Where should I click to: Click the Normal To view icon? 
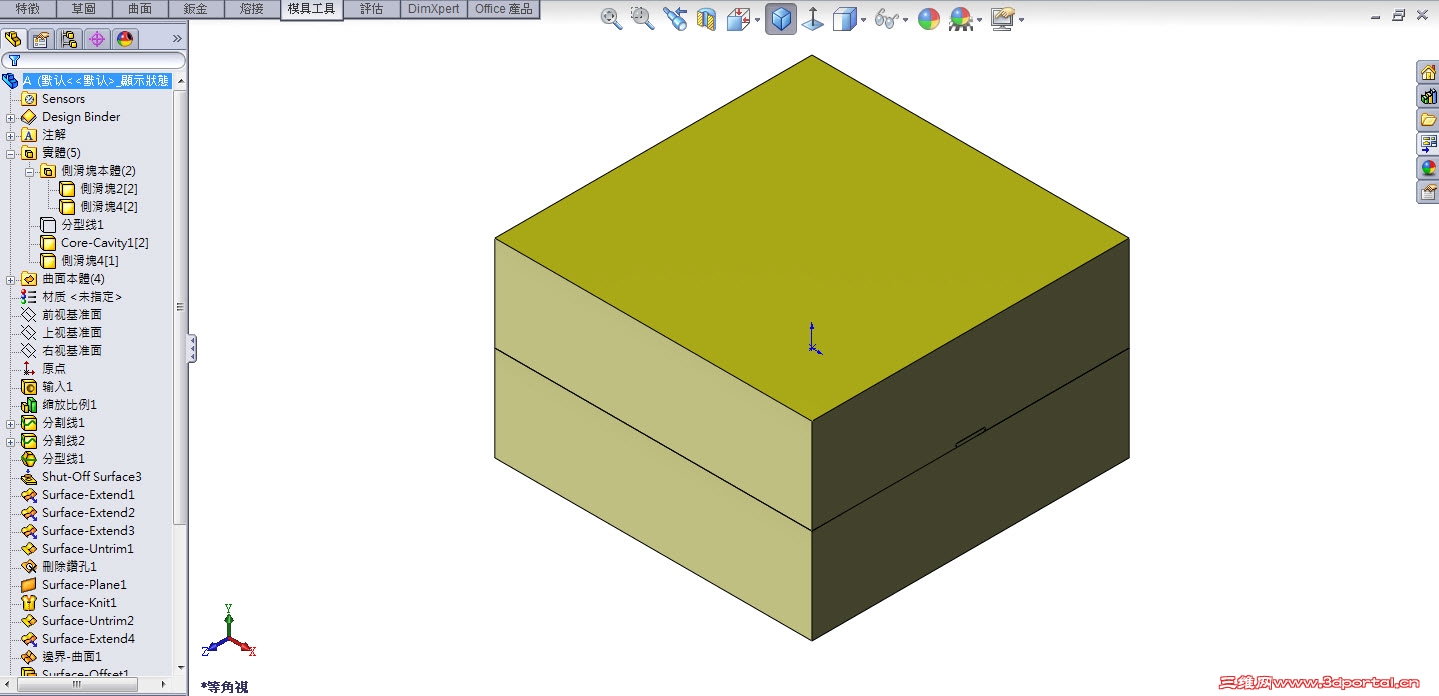(x=813, y=19)
